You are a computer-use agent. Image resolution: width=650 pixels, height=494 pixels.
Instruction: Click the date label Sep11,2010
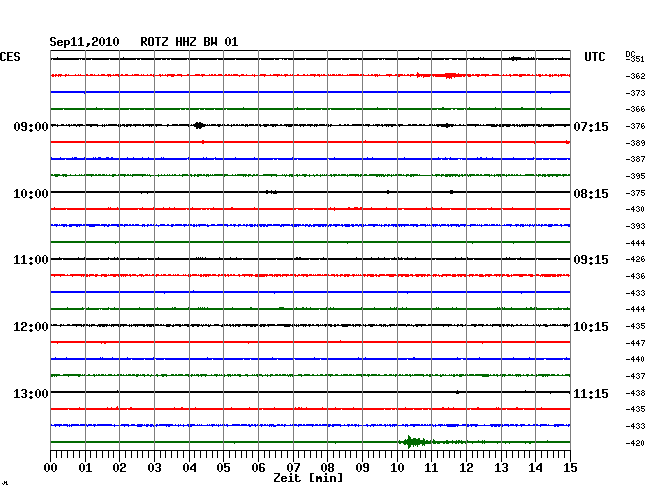[84, 42]
